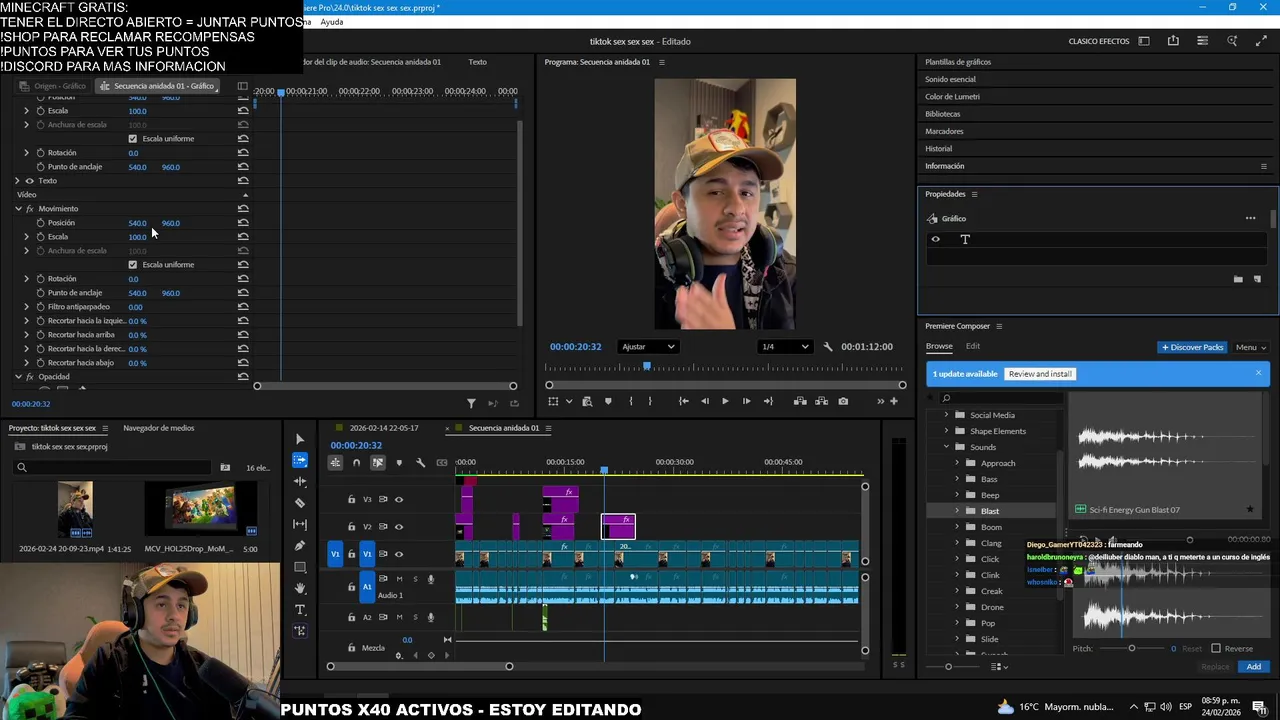Screen dimensions: 1280x720
Task: Select the Track Select Forward tool
Action: click(300, 460)
